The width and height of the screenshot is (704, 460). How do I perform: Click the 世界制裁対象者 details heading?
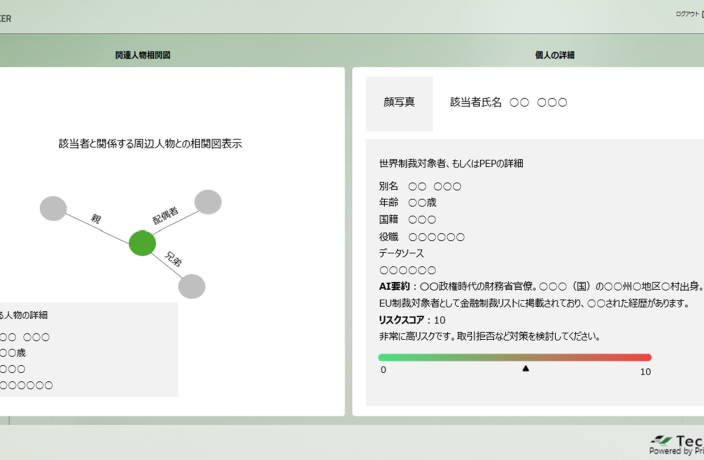click(x=450, y=163)
